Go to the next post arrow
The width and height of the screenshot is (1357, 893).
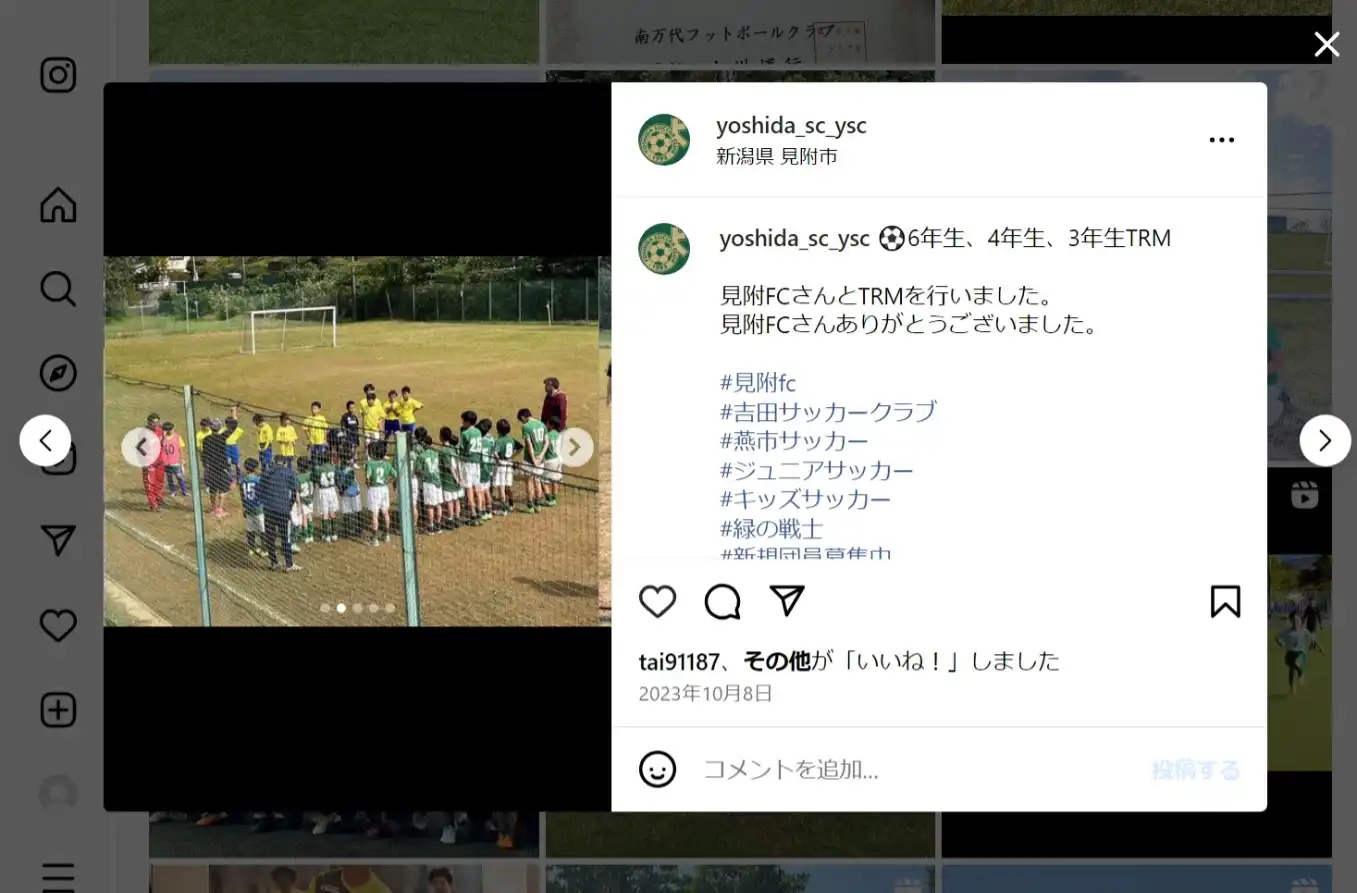(x=1325, y=440)
